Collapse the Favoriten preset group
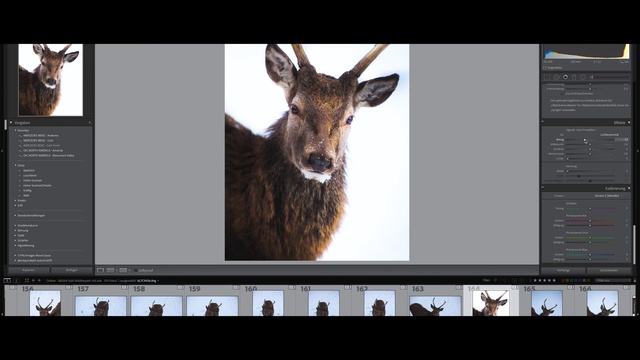The height and width of the screenshot is (360, 640). click(16, 130)
